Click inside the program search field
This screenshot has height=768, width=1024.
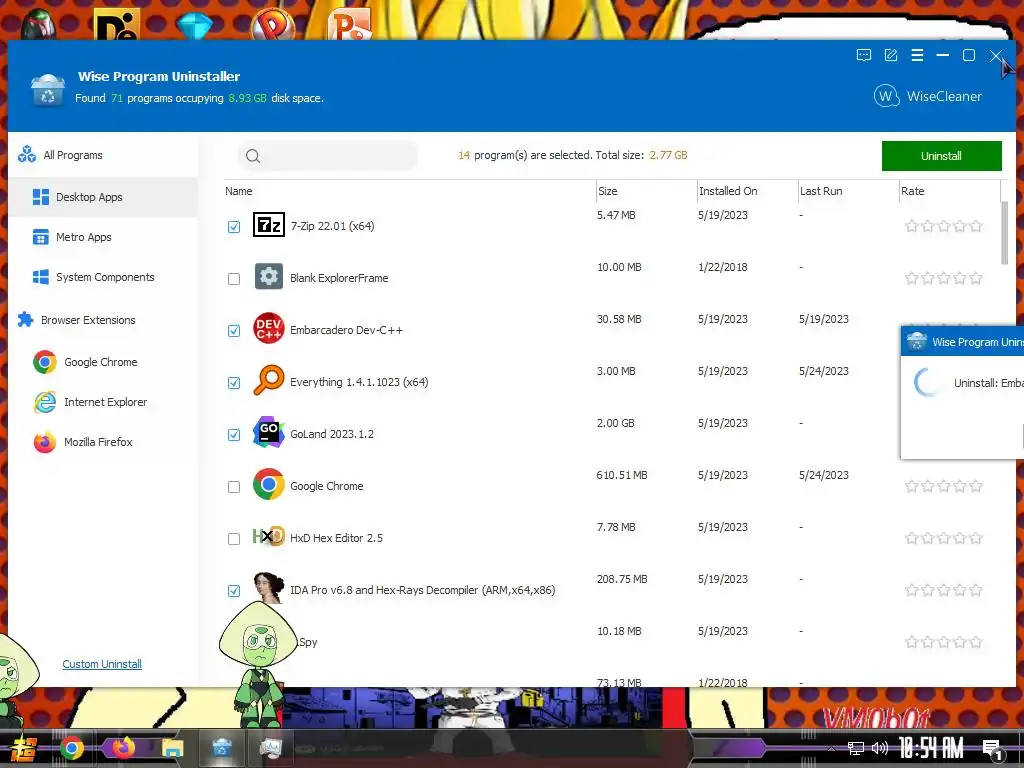click(328, 155)
